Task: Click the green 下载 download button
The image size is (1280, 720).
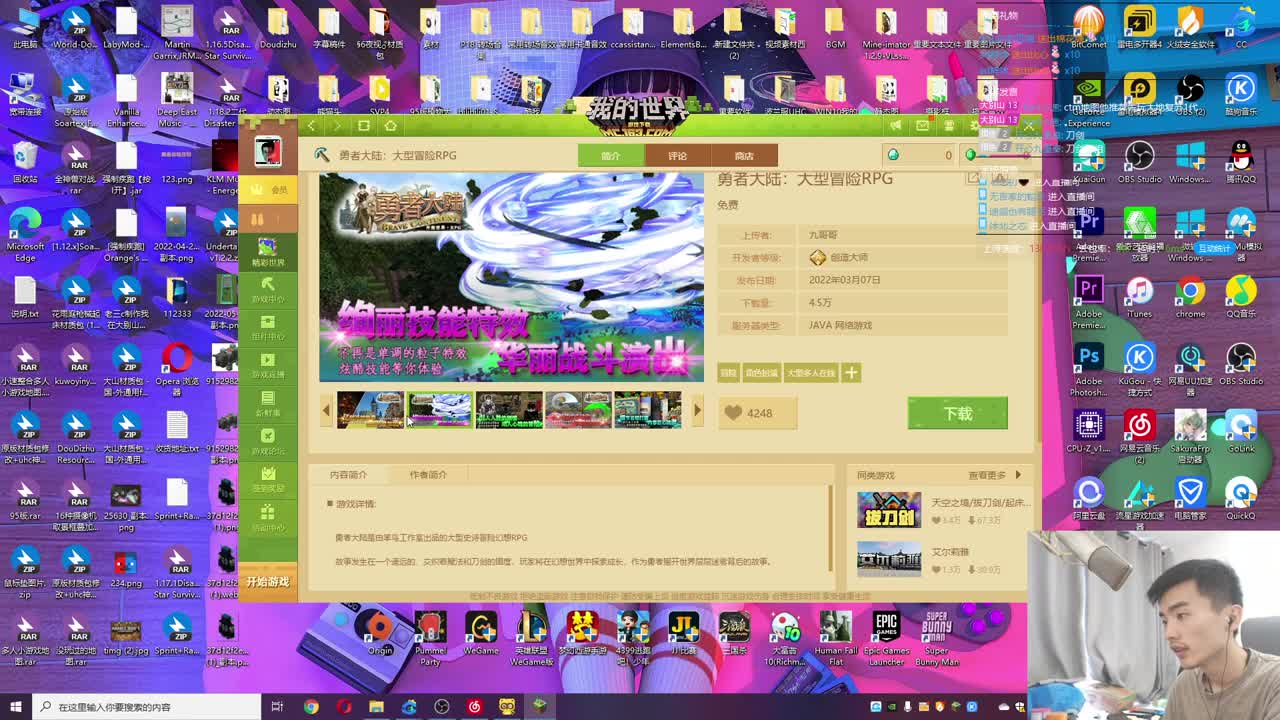Action: tap(957, 413)
